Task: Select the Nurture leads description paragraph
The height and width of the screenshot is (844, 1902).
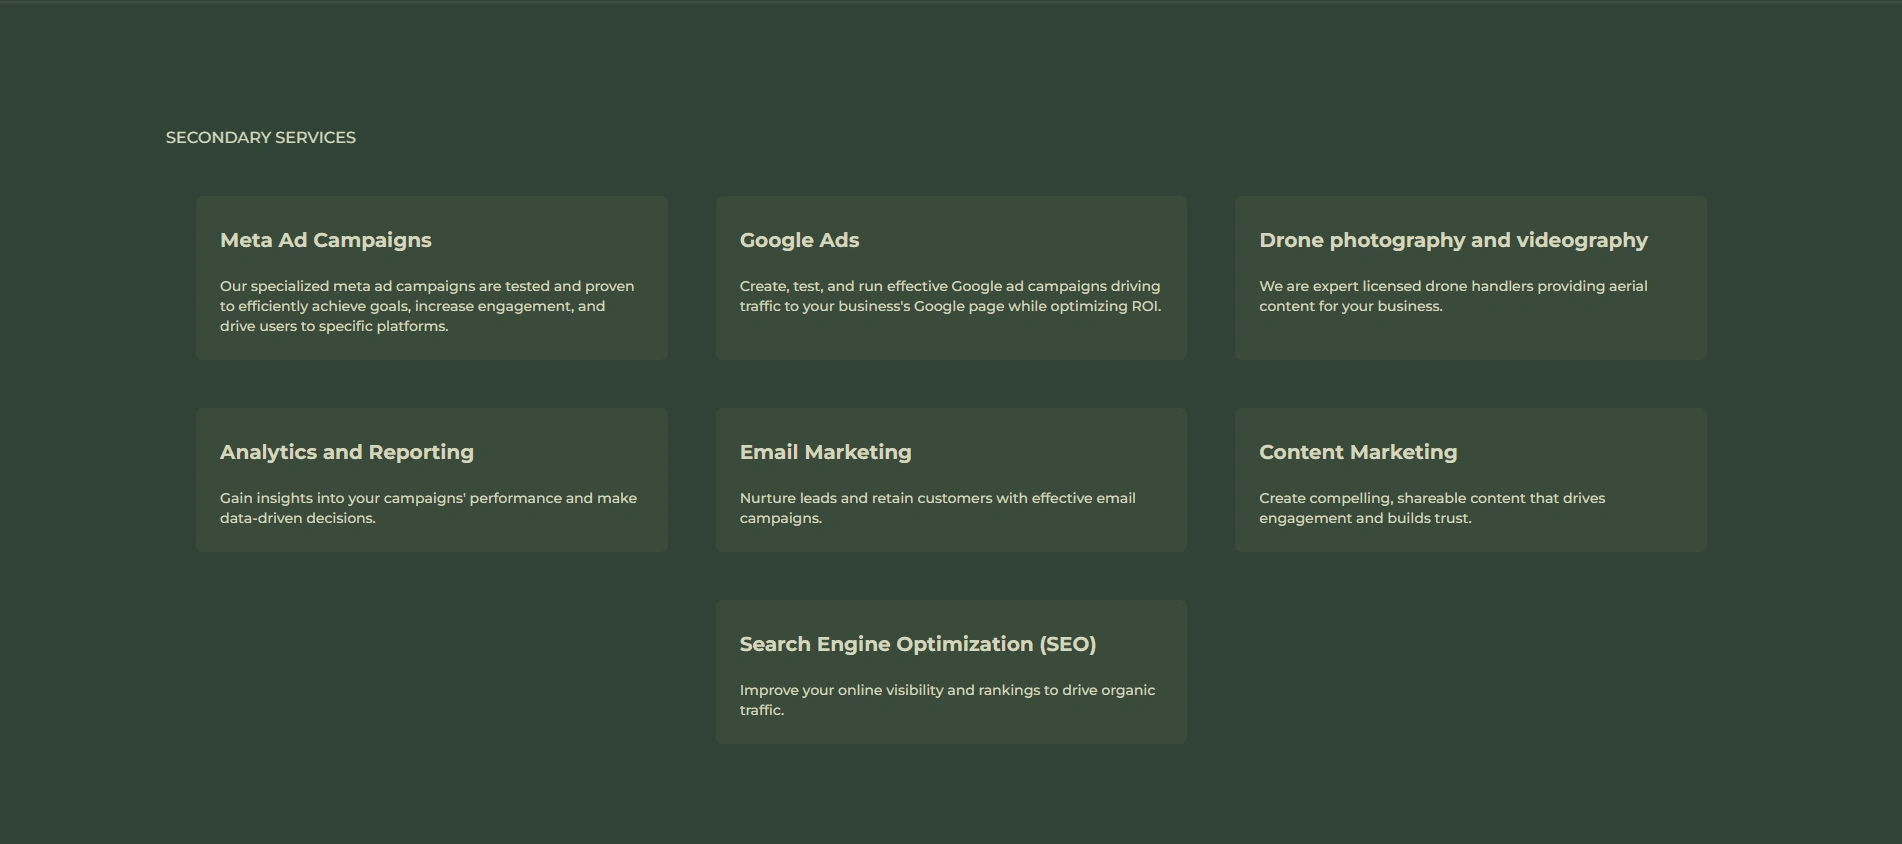Action: click(x=937, y=508)
